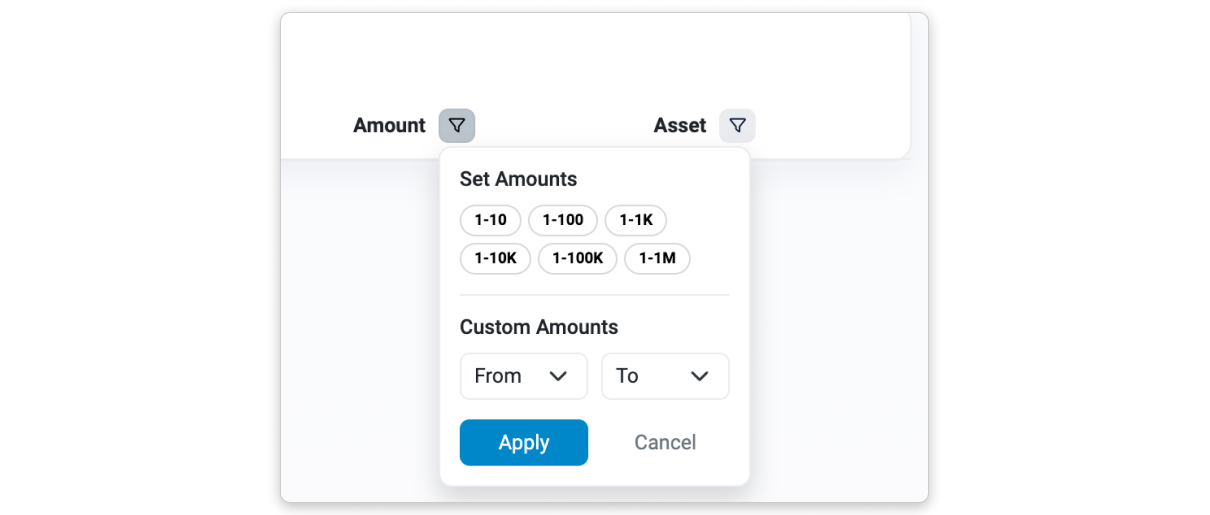Select the 1-10 amount preset
Viewport: 1210px width, 515px height.
(490, 220)
